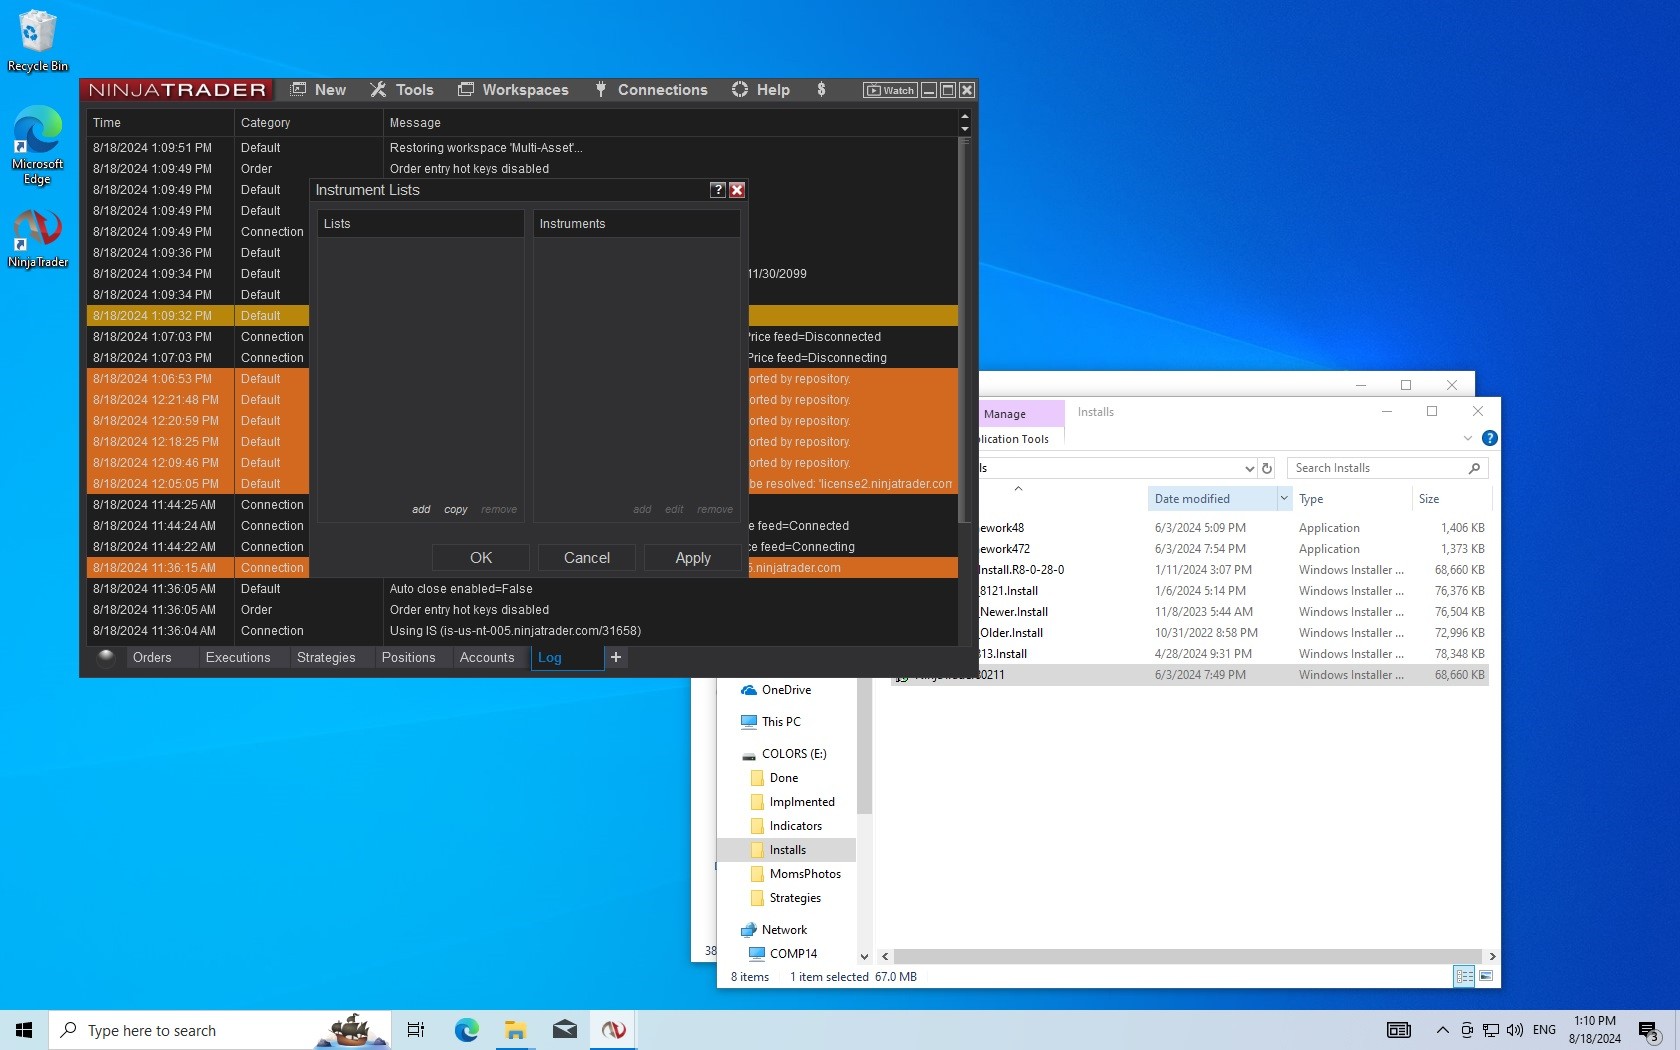This screenshot has height=1050, width=1680.
Task: Click the Apply button in Instrument Lists
Action: 692,558
